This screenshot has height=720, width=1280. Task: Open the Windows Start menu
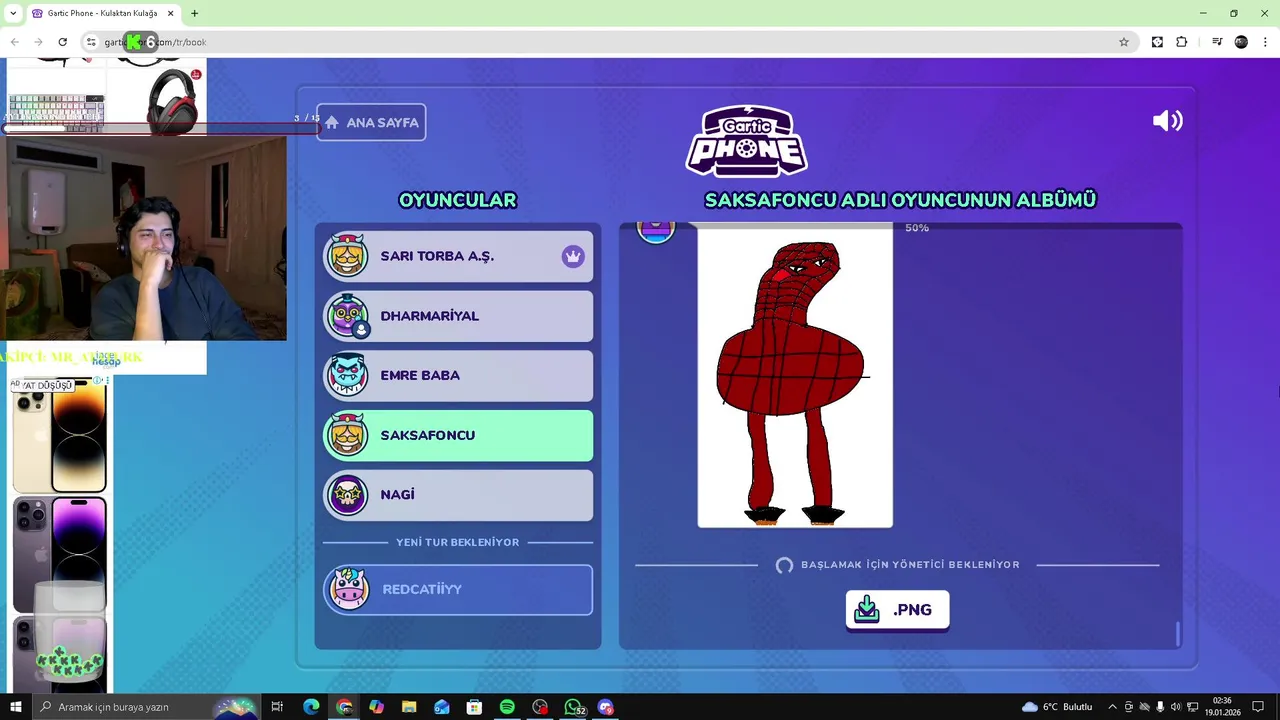15,707
